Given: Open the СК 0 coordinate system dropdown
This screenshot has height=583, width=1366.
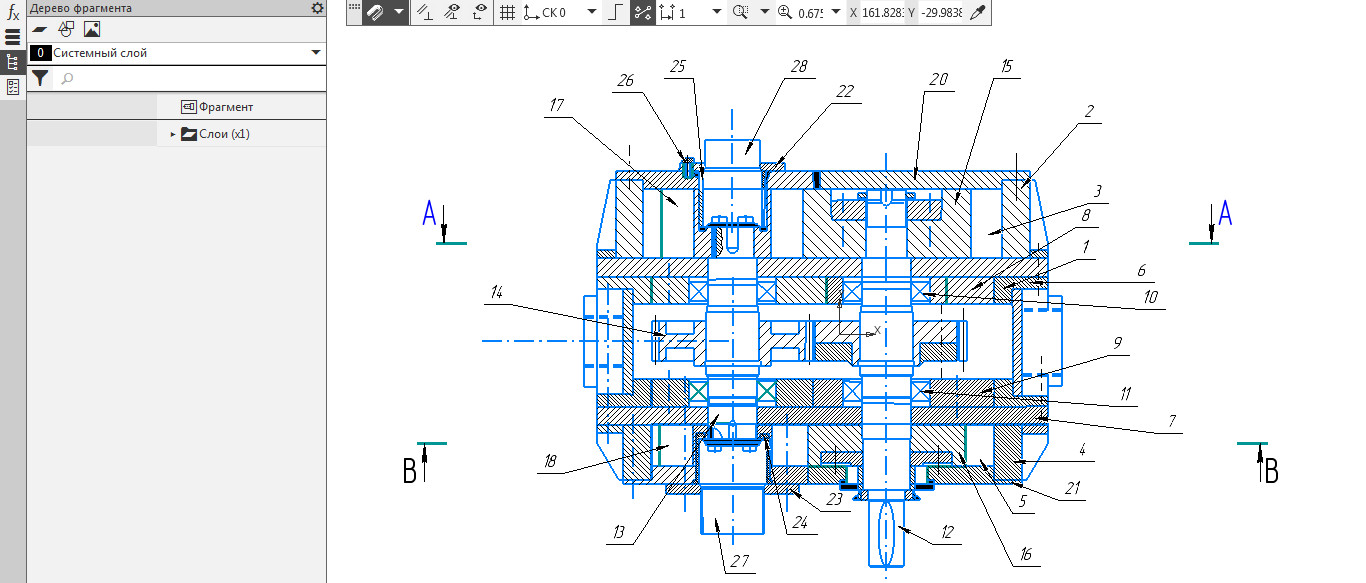Looking at the screenshot, I should point(591,13).
